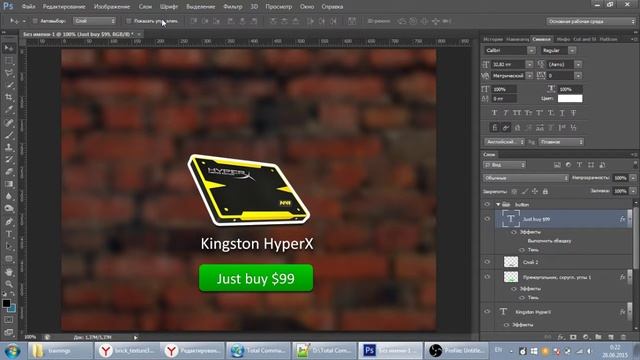Open the Справка menu
The height and width of the screenshot is (360, 640).
[332, 7]
